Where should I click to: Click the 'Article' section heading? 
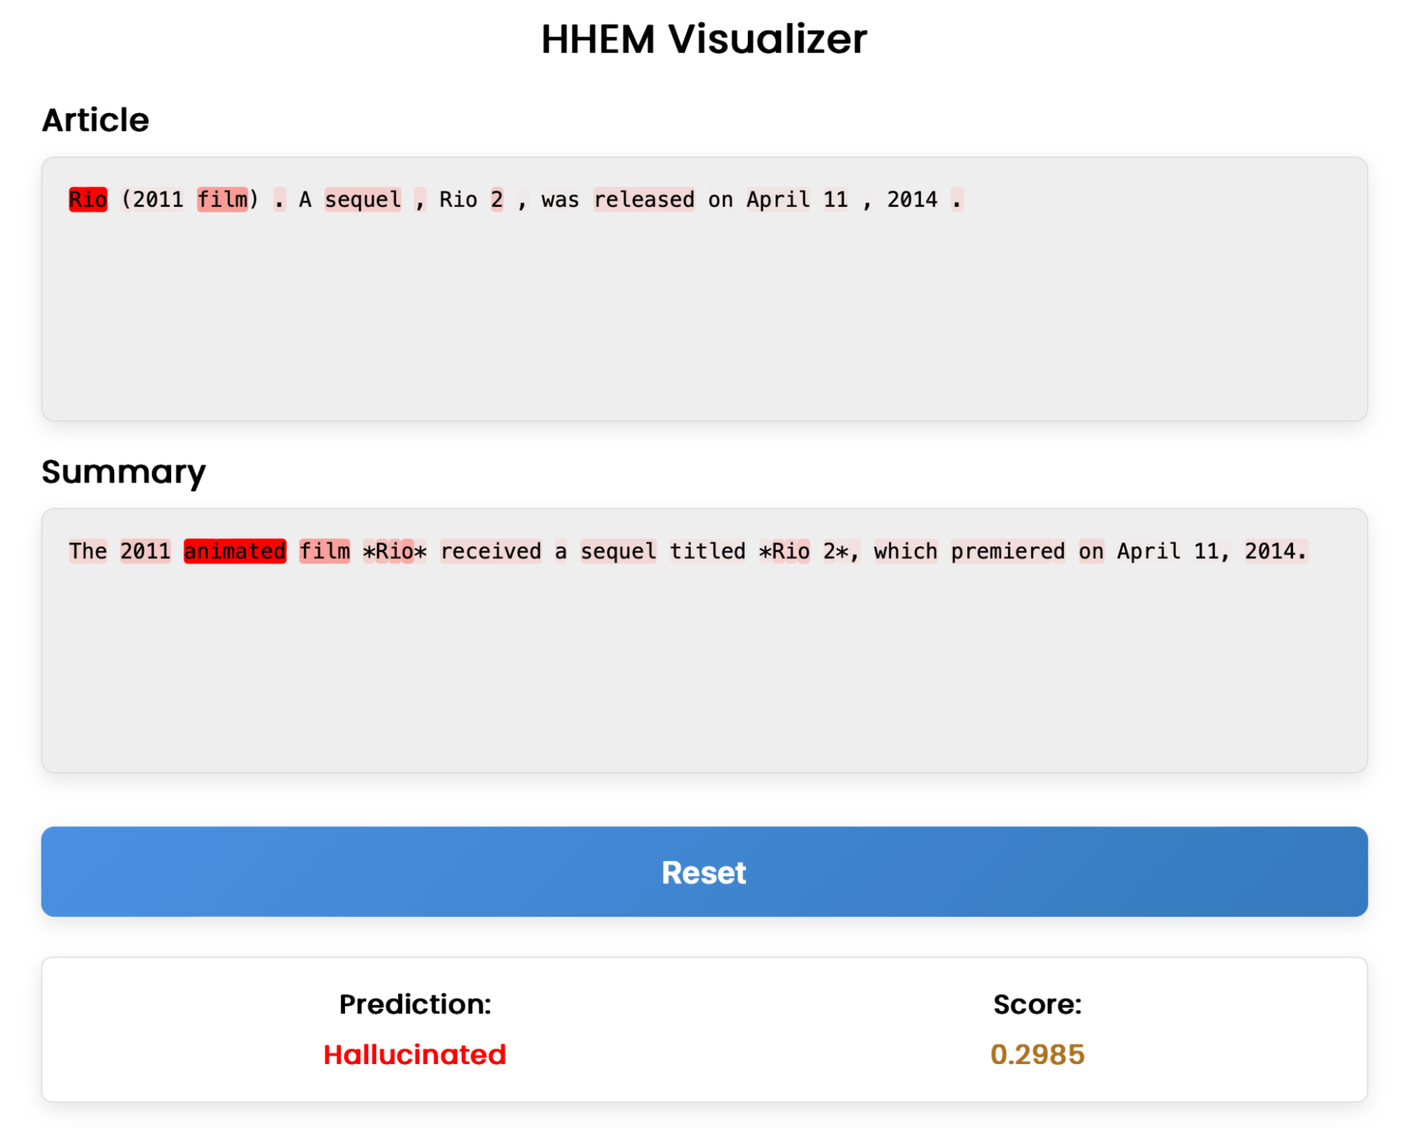95,120
